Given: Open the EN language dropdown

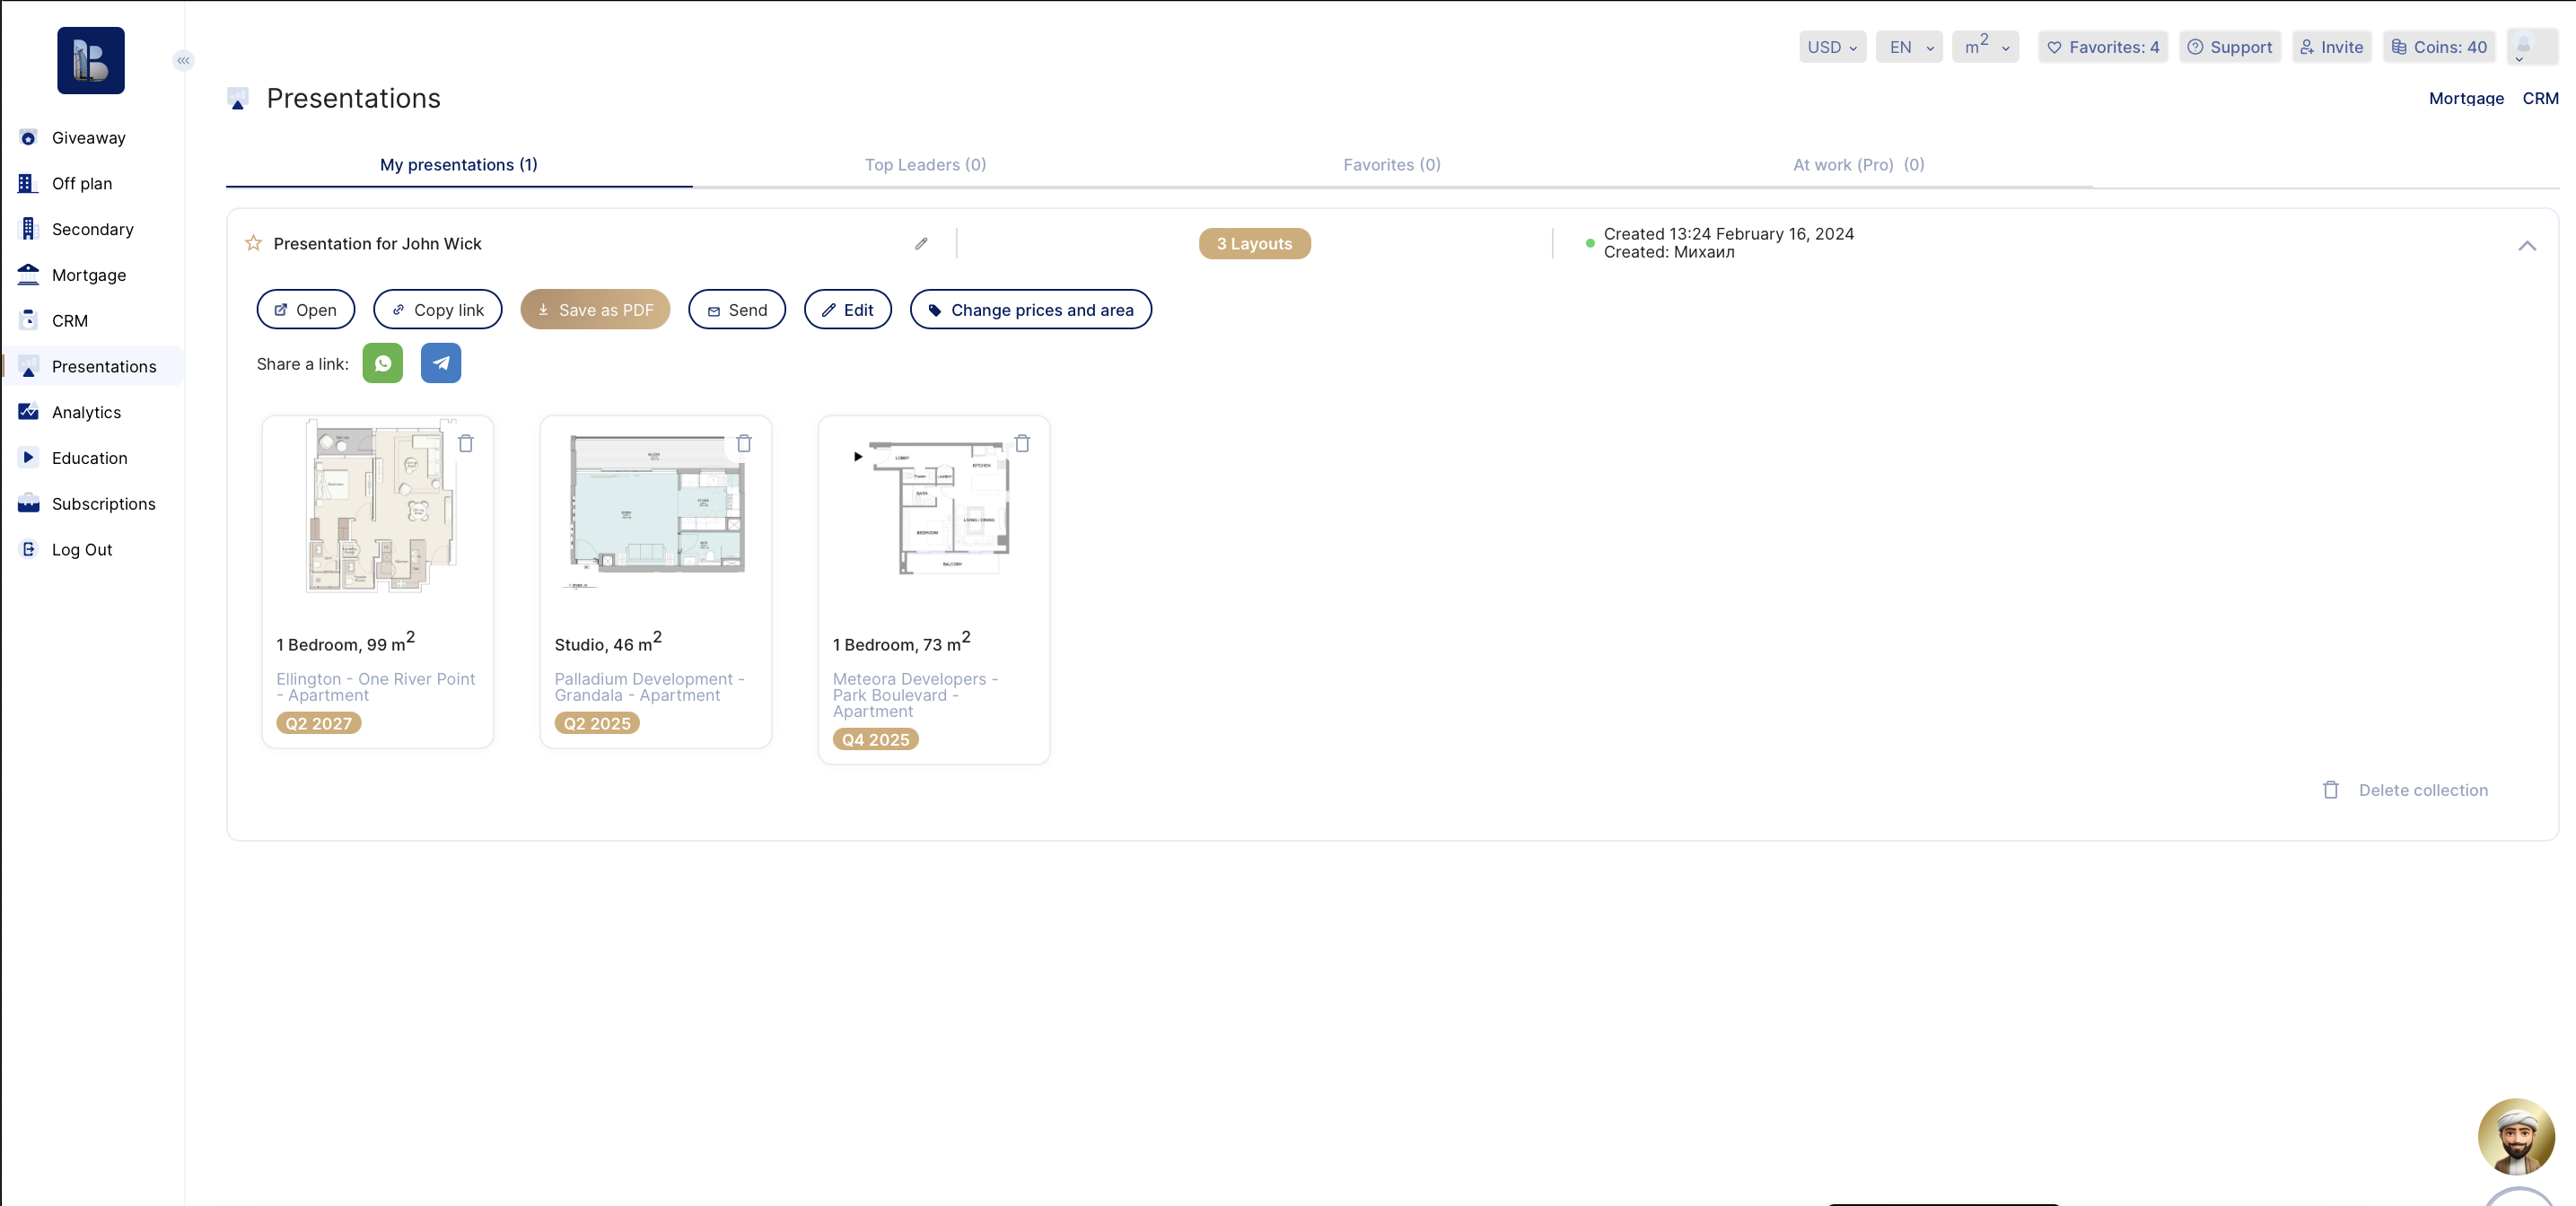Looking at the screenshot, I should (x=1908, y=47).
